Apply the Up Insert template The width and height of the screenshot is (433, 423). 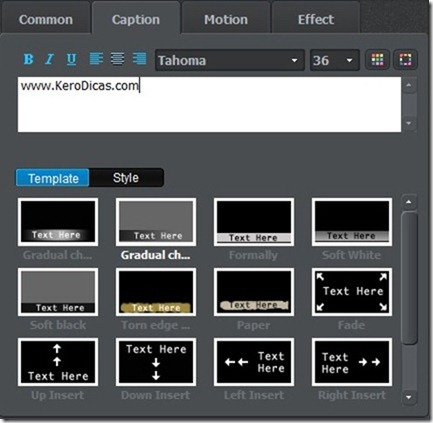(58, 362)
